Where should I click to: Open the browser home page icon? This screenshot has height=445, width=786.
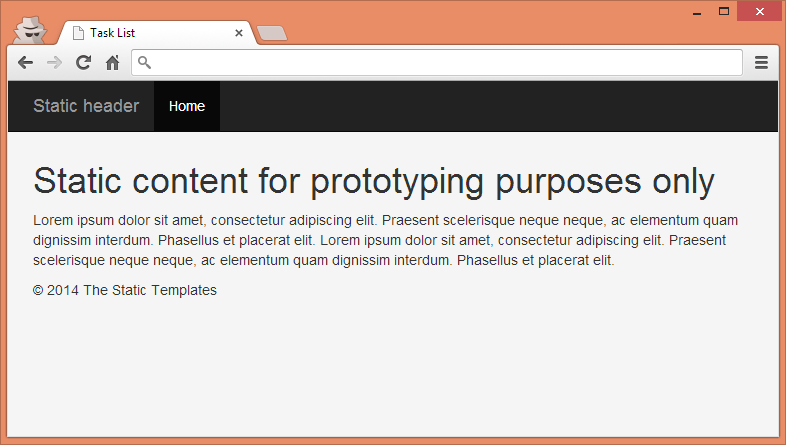tap(113, 63)
